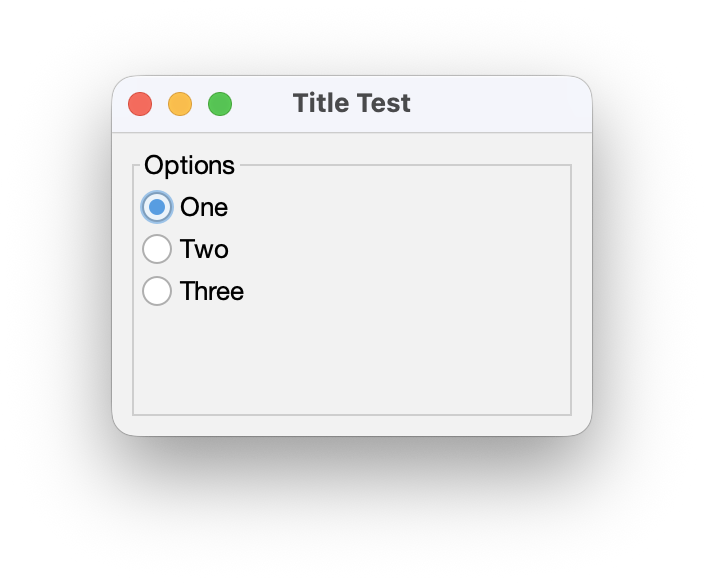Click the "One" label text
This screenshot has height=584, width=704.
pyautogui.click(x=204, y=207)
